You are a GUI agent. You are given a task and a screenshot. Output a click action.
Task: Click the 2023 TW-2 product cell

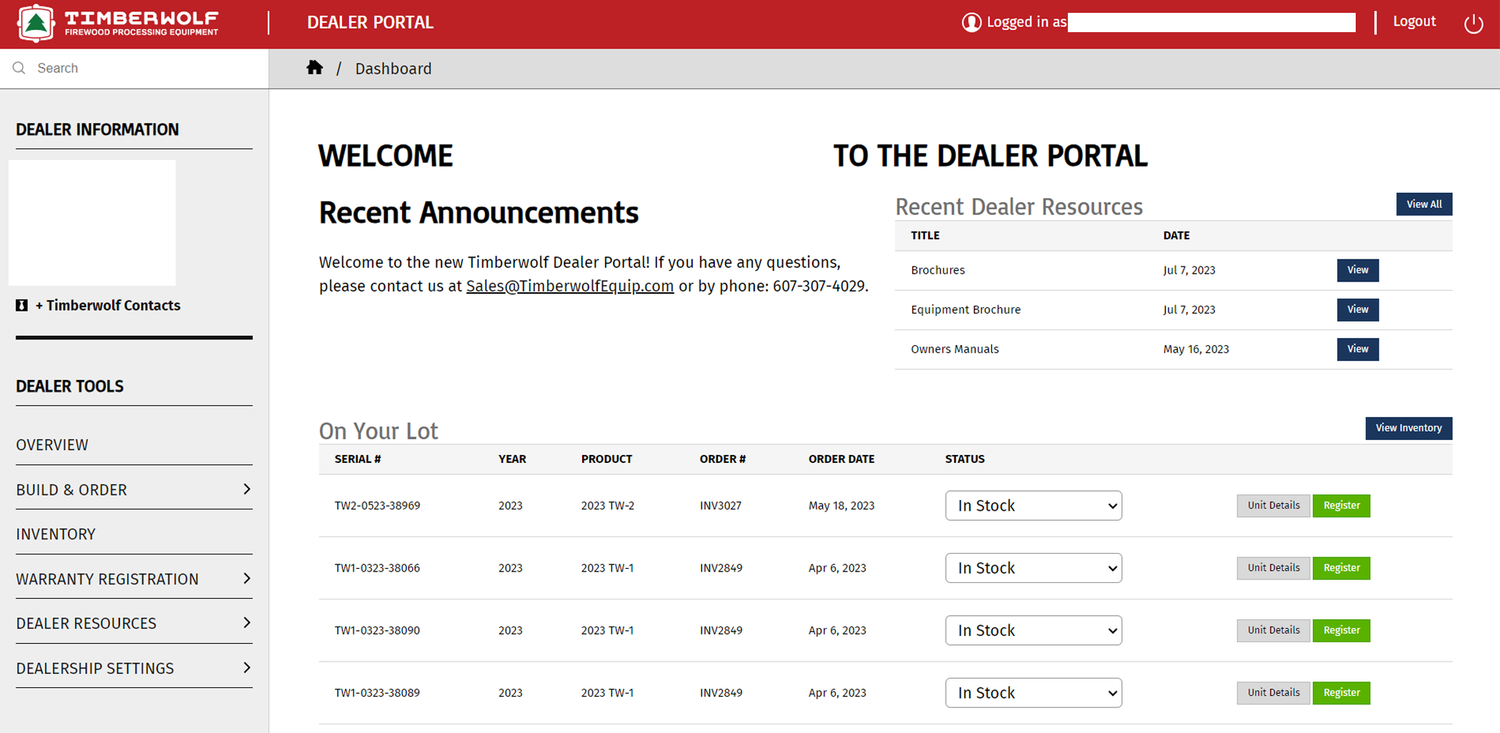(607, 506)
